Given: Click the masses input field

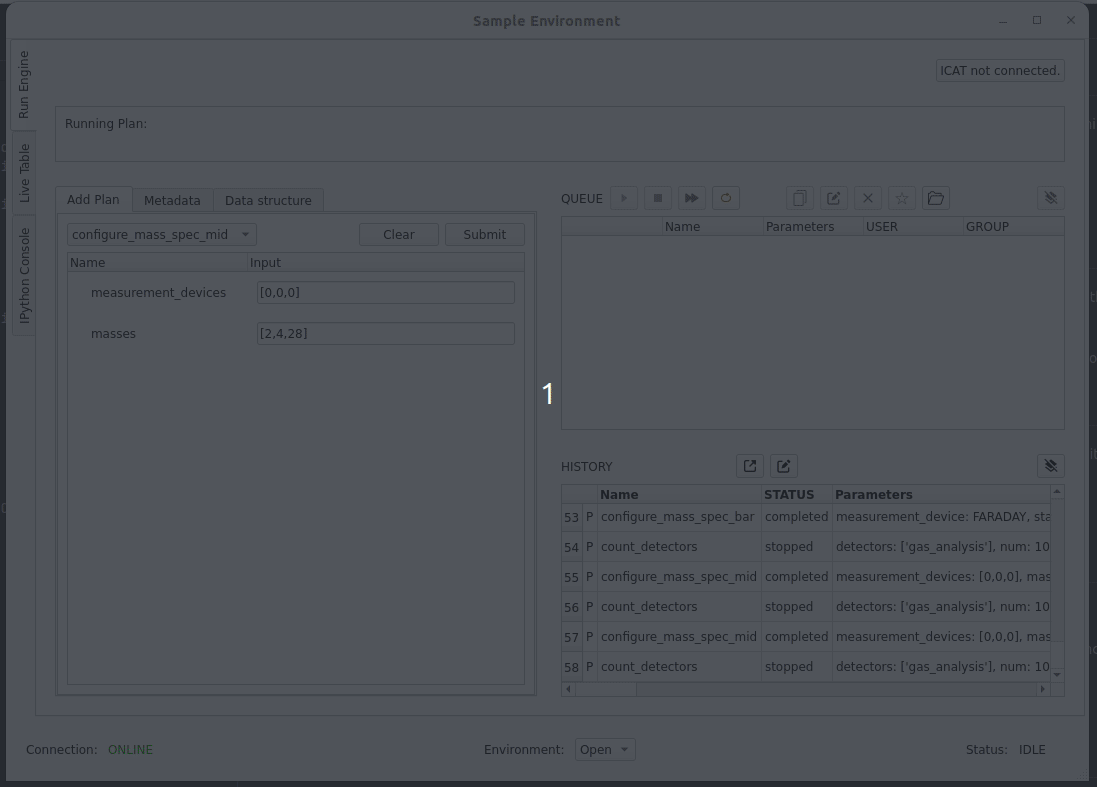Looking at the screenshot, I should [385, 334].
